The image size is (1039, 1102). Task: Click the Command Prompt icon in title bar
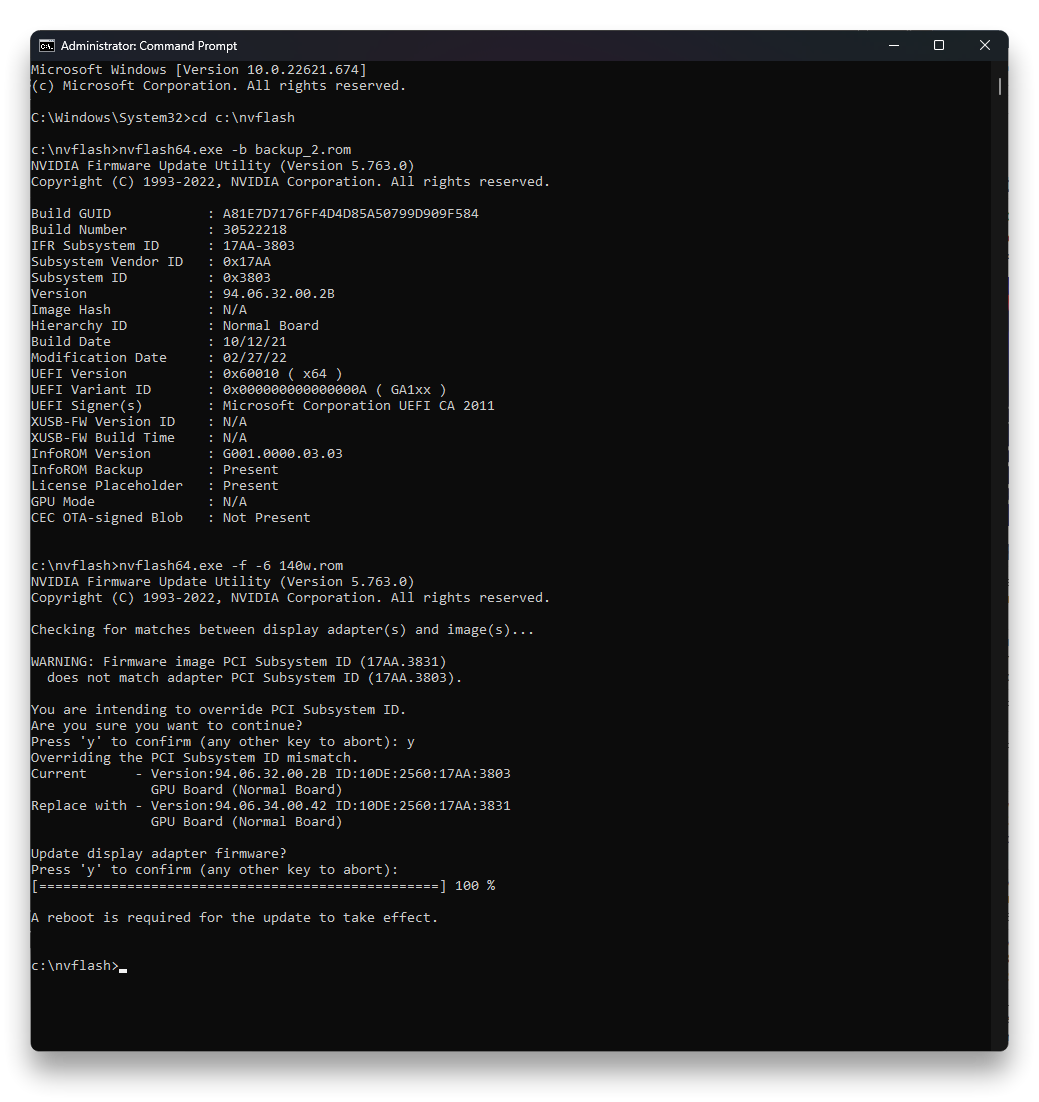(47, 46)
